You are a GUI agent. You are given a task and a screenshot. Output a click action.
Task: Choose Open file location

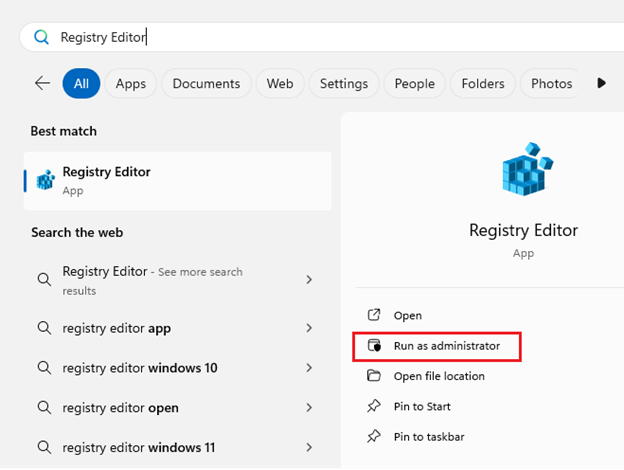point(439,376)
